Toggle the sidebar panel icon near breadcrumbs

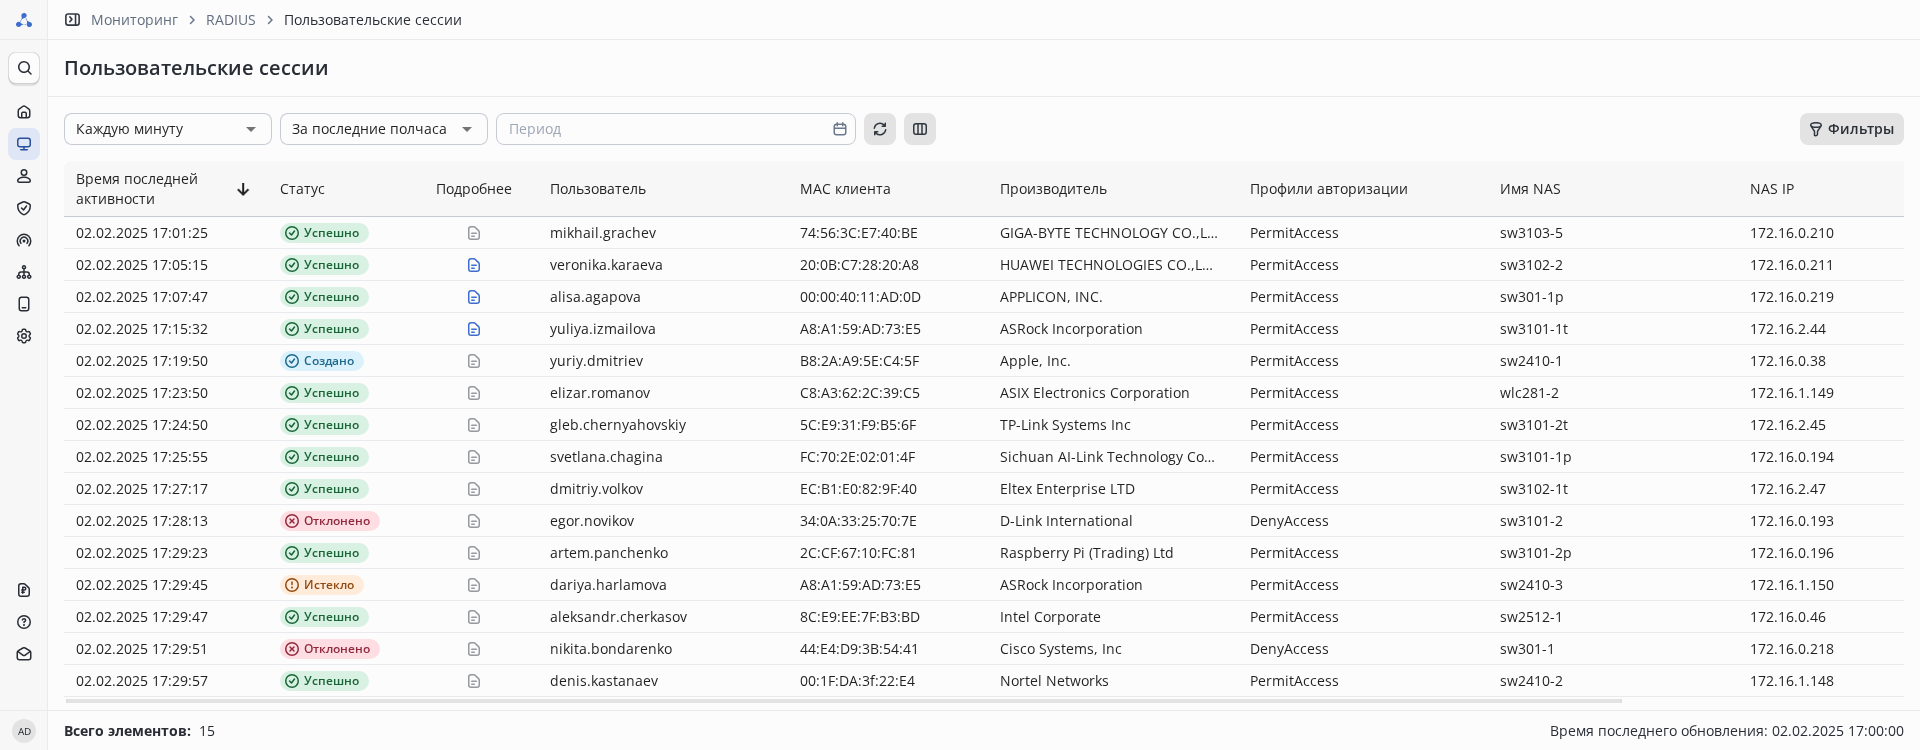point(73,20)
